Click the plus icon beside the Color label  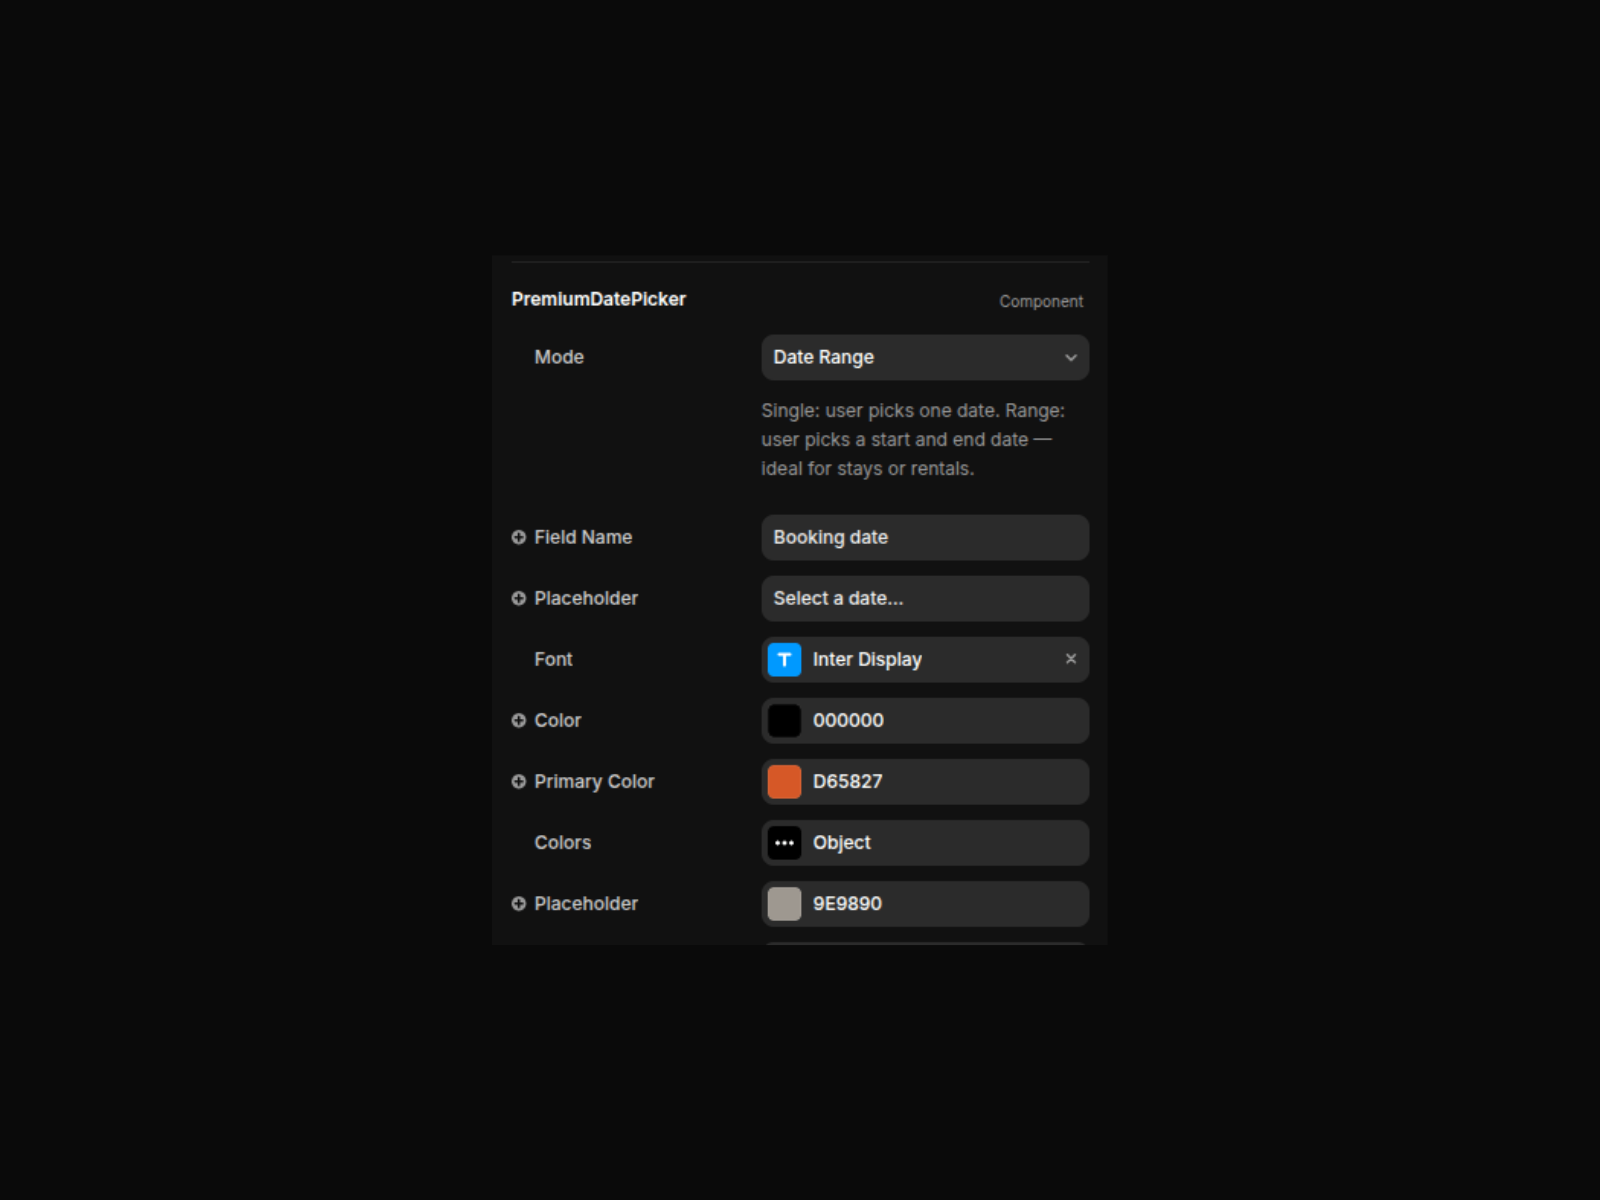point(518,720)
